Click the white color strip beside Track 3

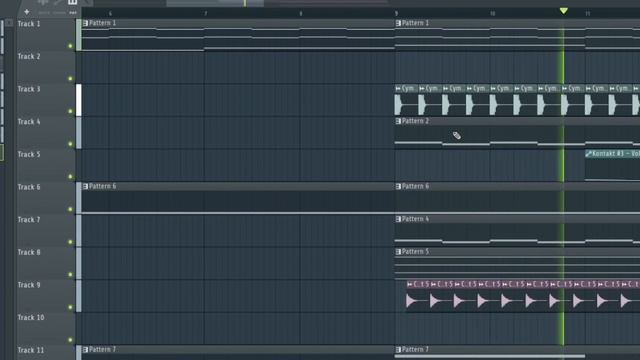point(79,100)
